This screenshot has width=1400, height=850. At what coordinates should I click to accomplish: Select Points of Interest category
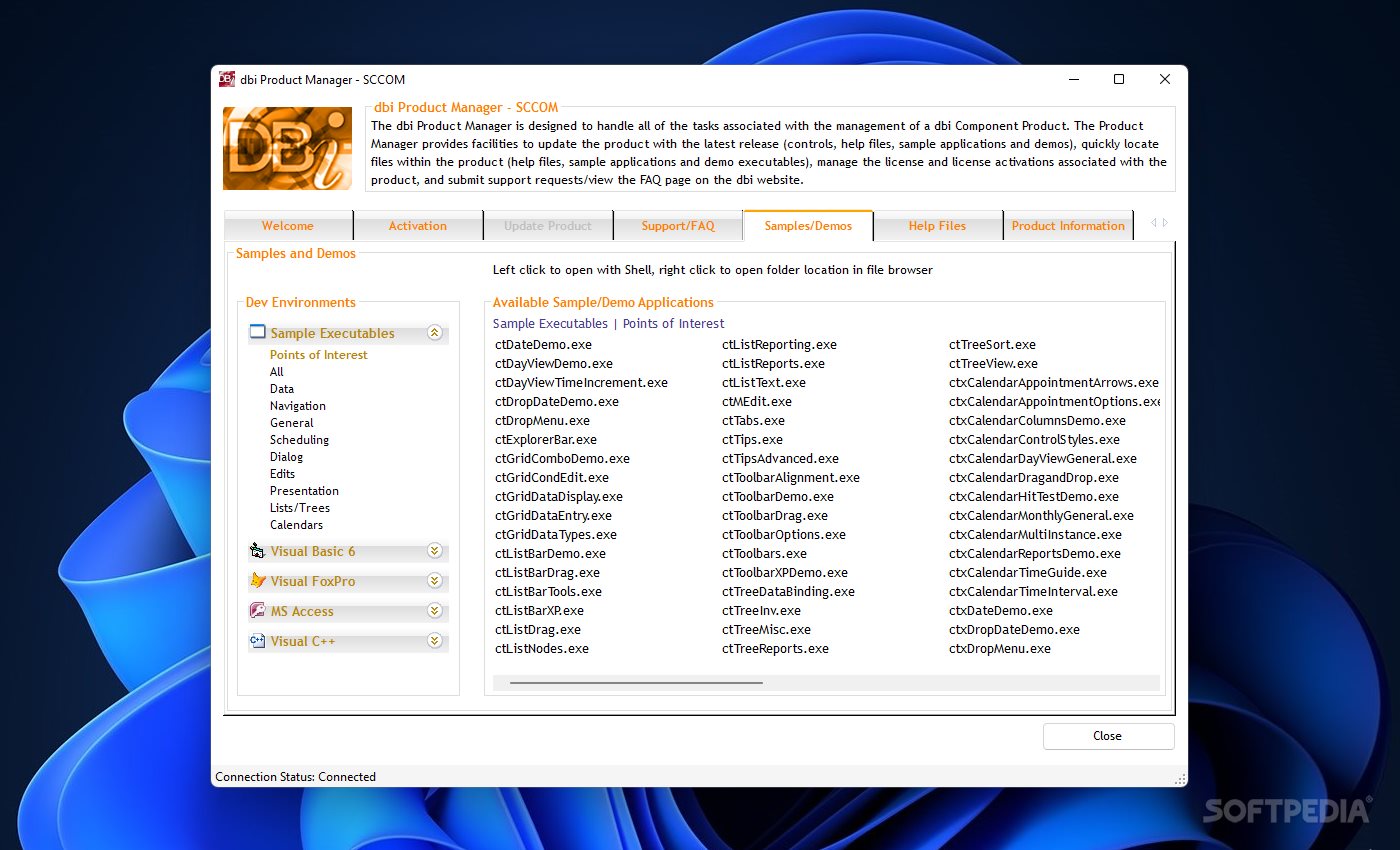point(318,355)
